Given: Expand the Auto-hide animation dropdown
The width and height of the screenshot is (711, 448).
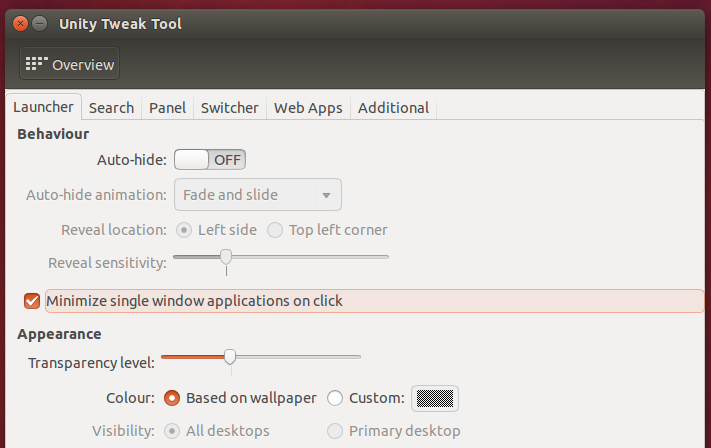Looking at the screenshot, I should click(258, 195).
